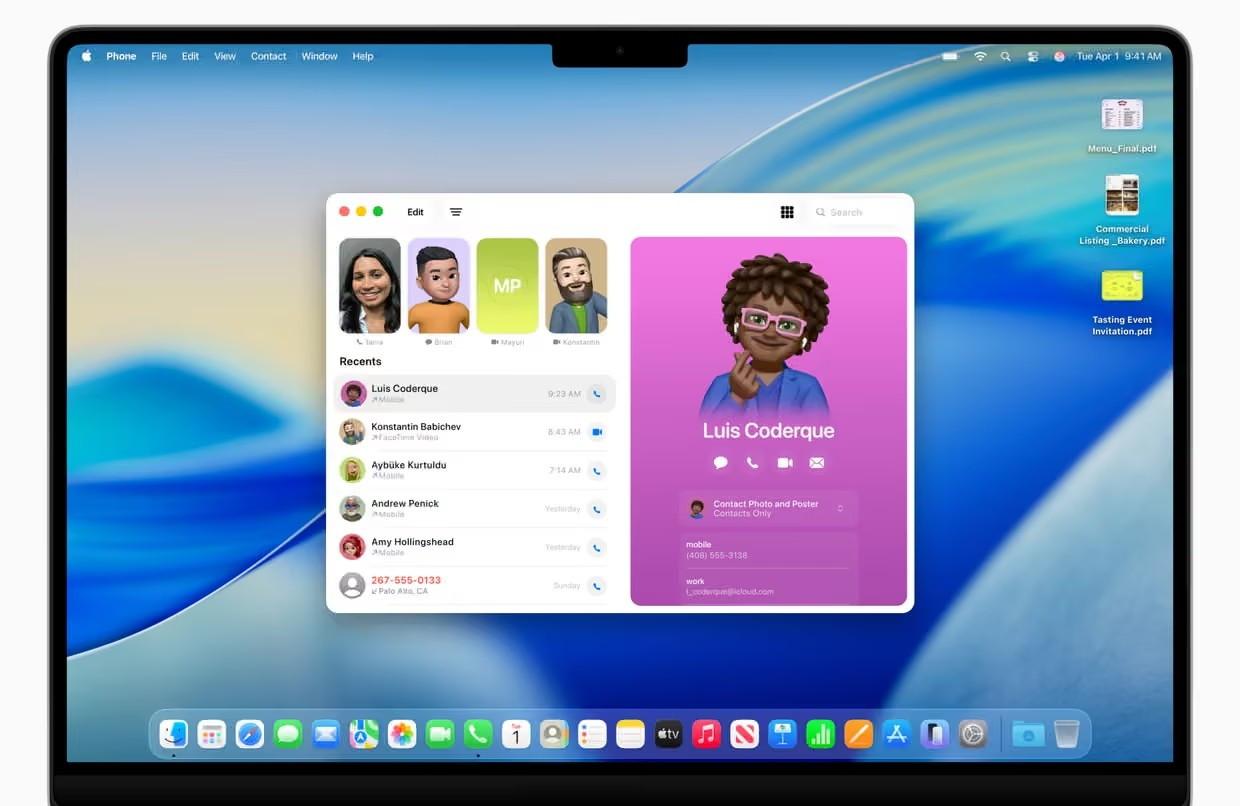Launch Safari from the Dock
This screenshot has width=1240, height=806.
tap(250, 734)
